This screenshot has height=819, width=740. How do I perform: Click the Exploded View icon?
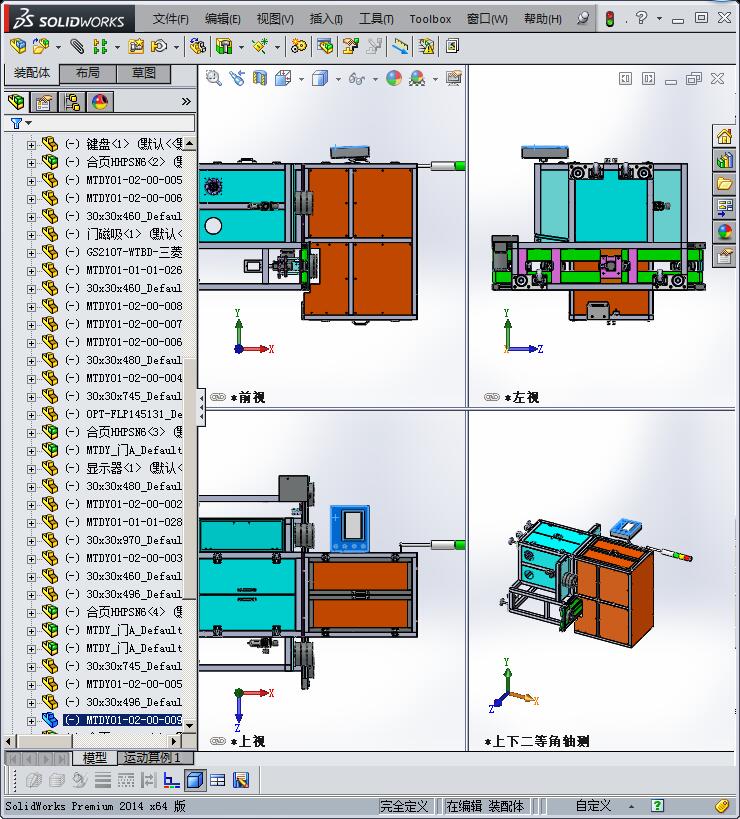click(x=350, y=46)
